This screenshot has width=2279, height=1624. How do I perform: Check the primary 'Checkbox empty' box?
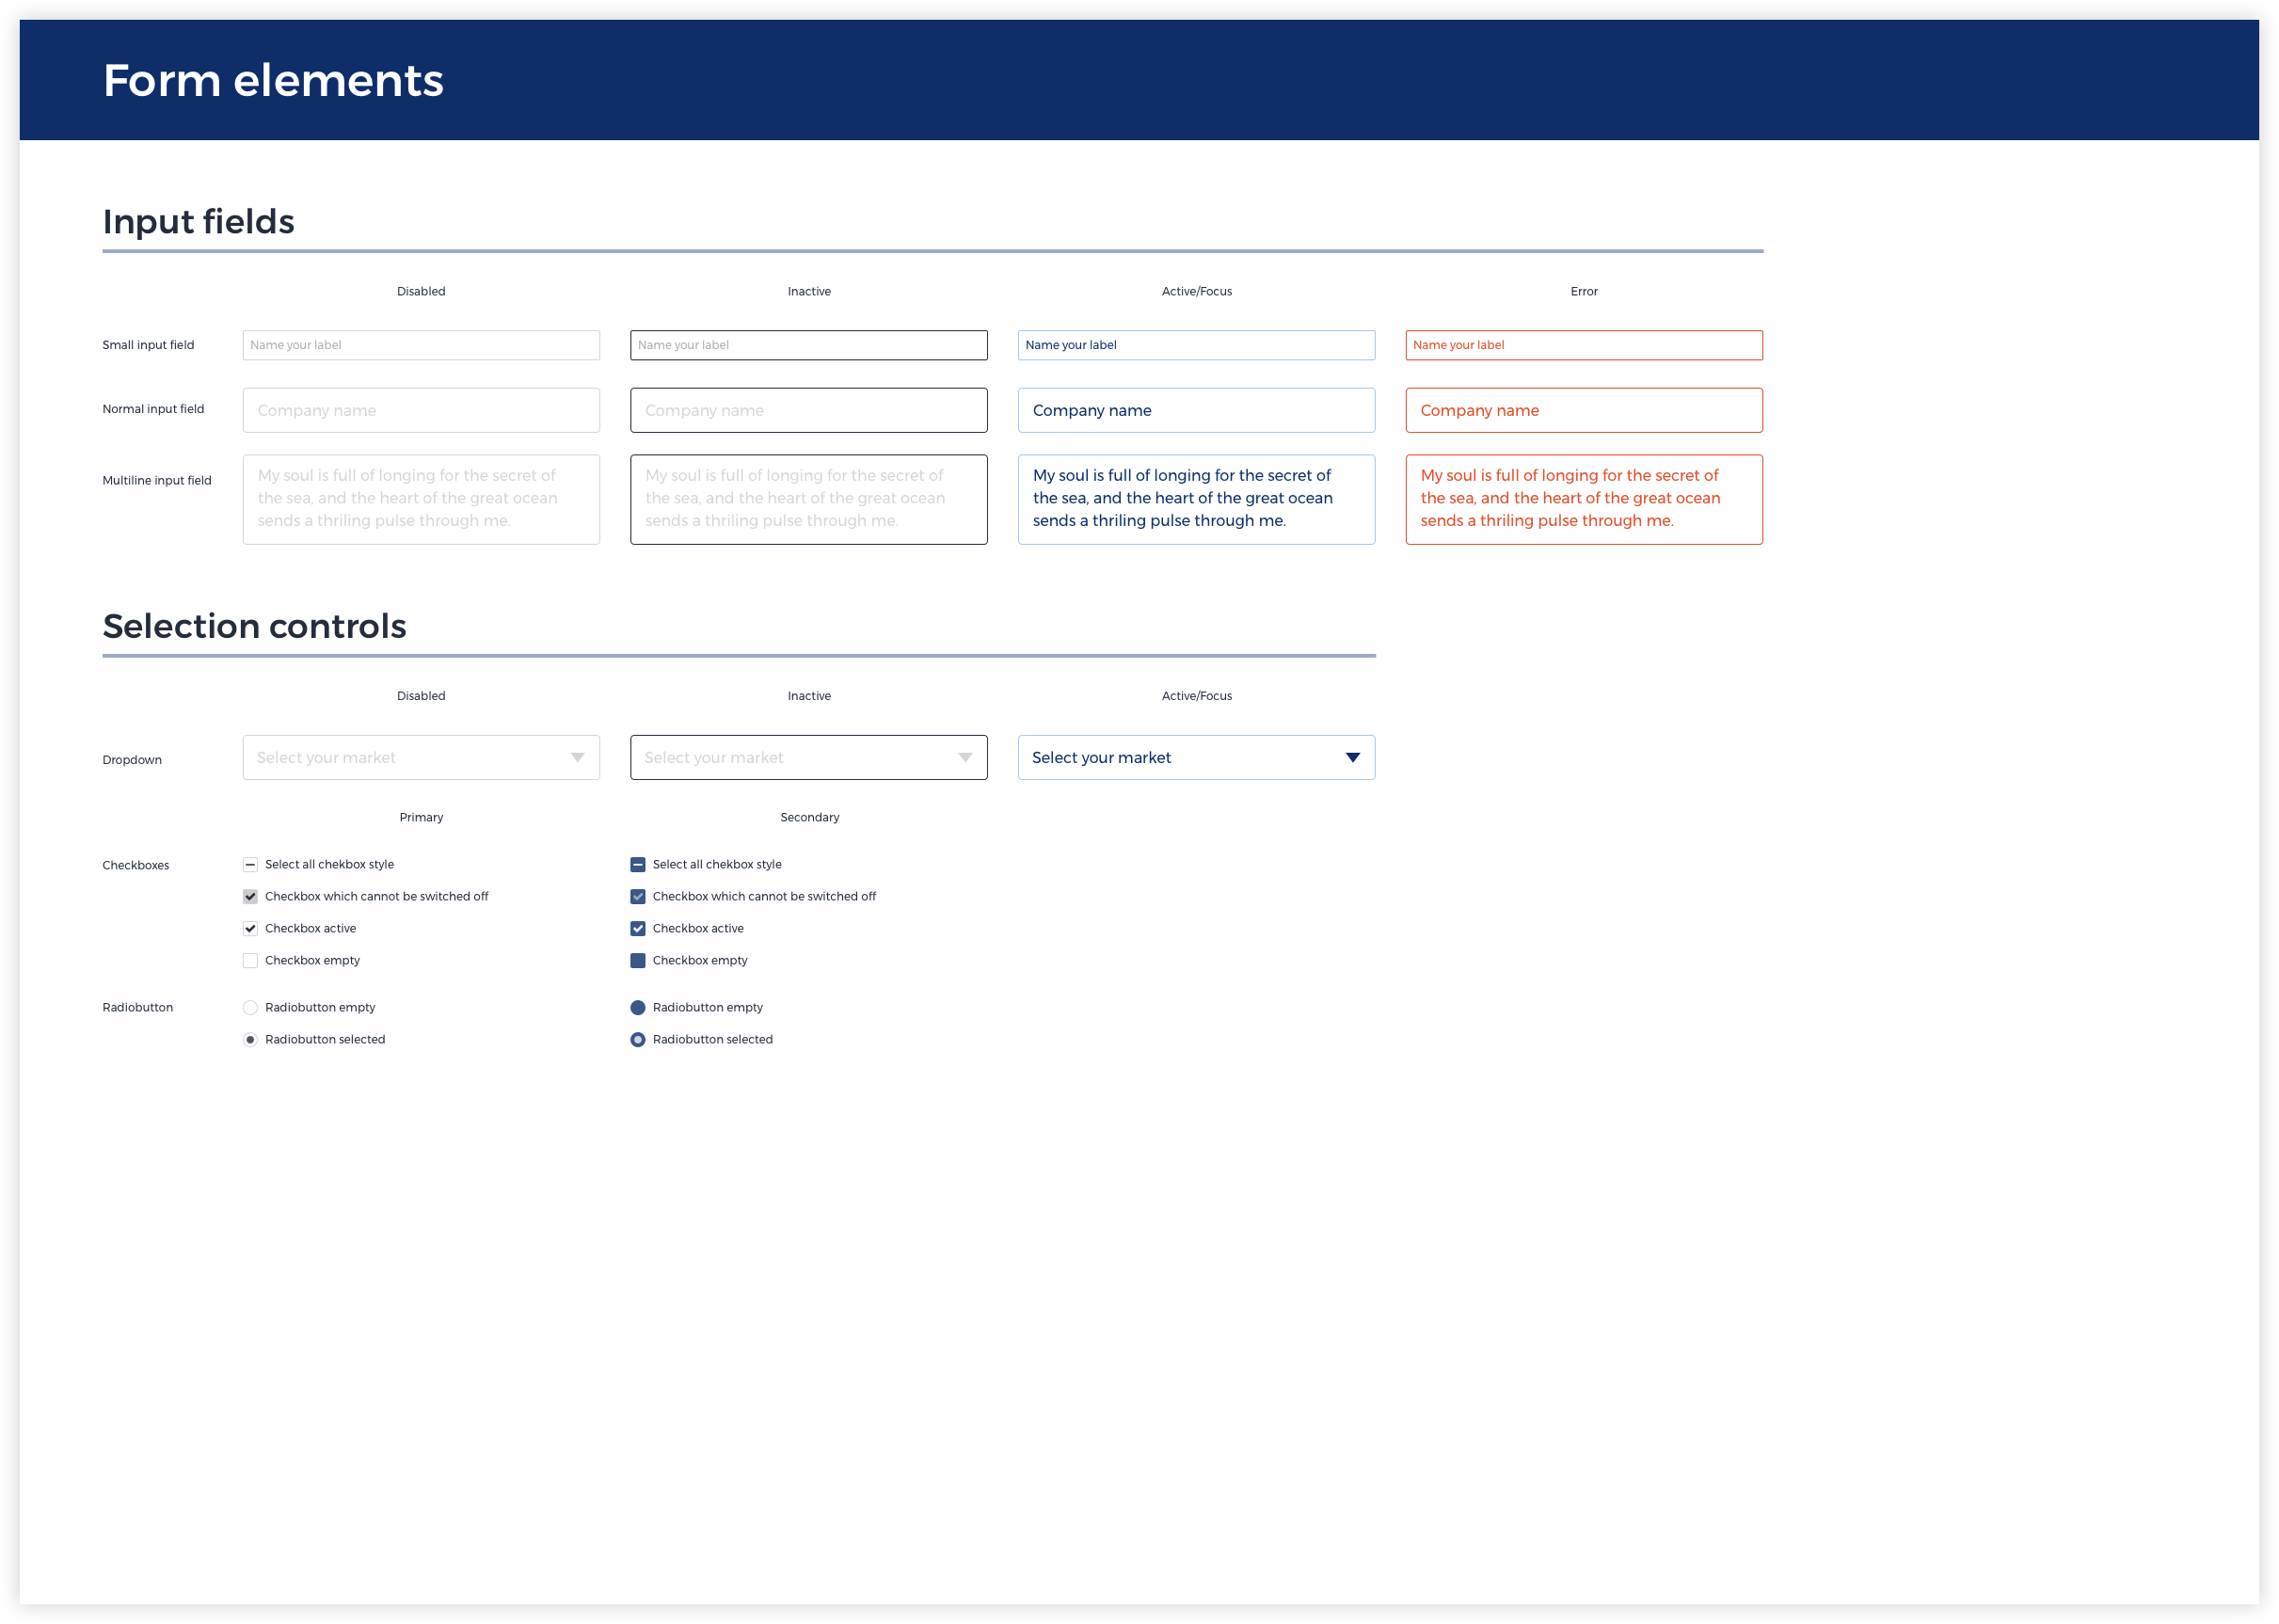click(250, 961)
